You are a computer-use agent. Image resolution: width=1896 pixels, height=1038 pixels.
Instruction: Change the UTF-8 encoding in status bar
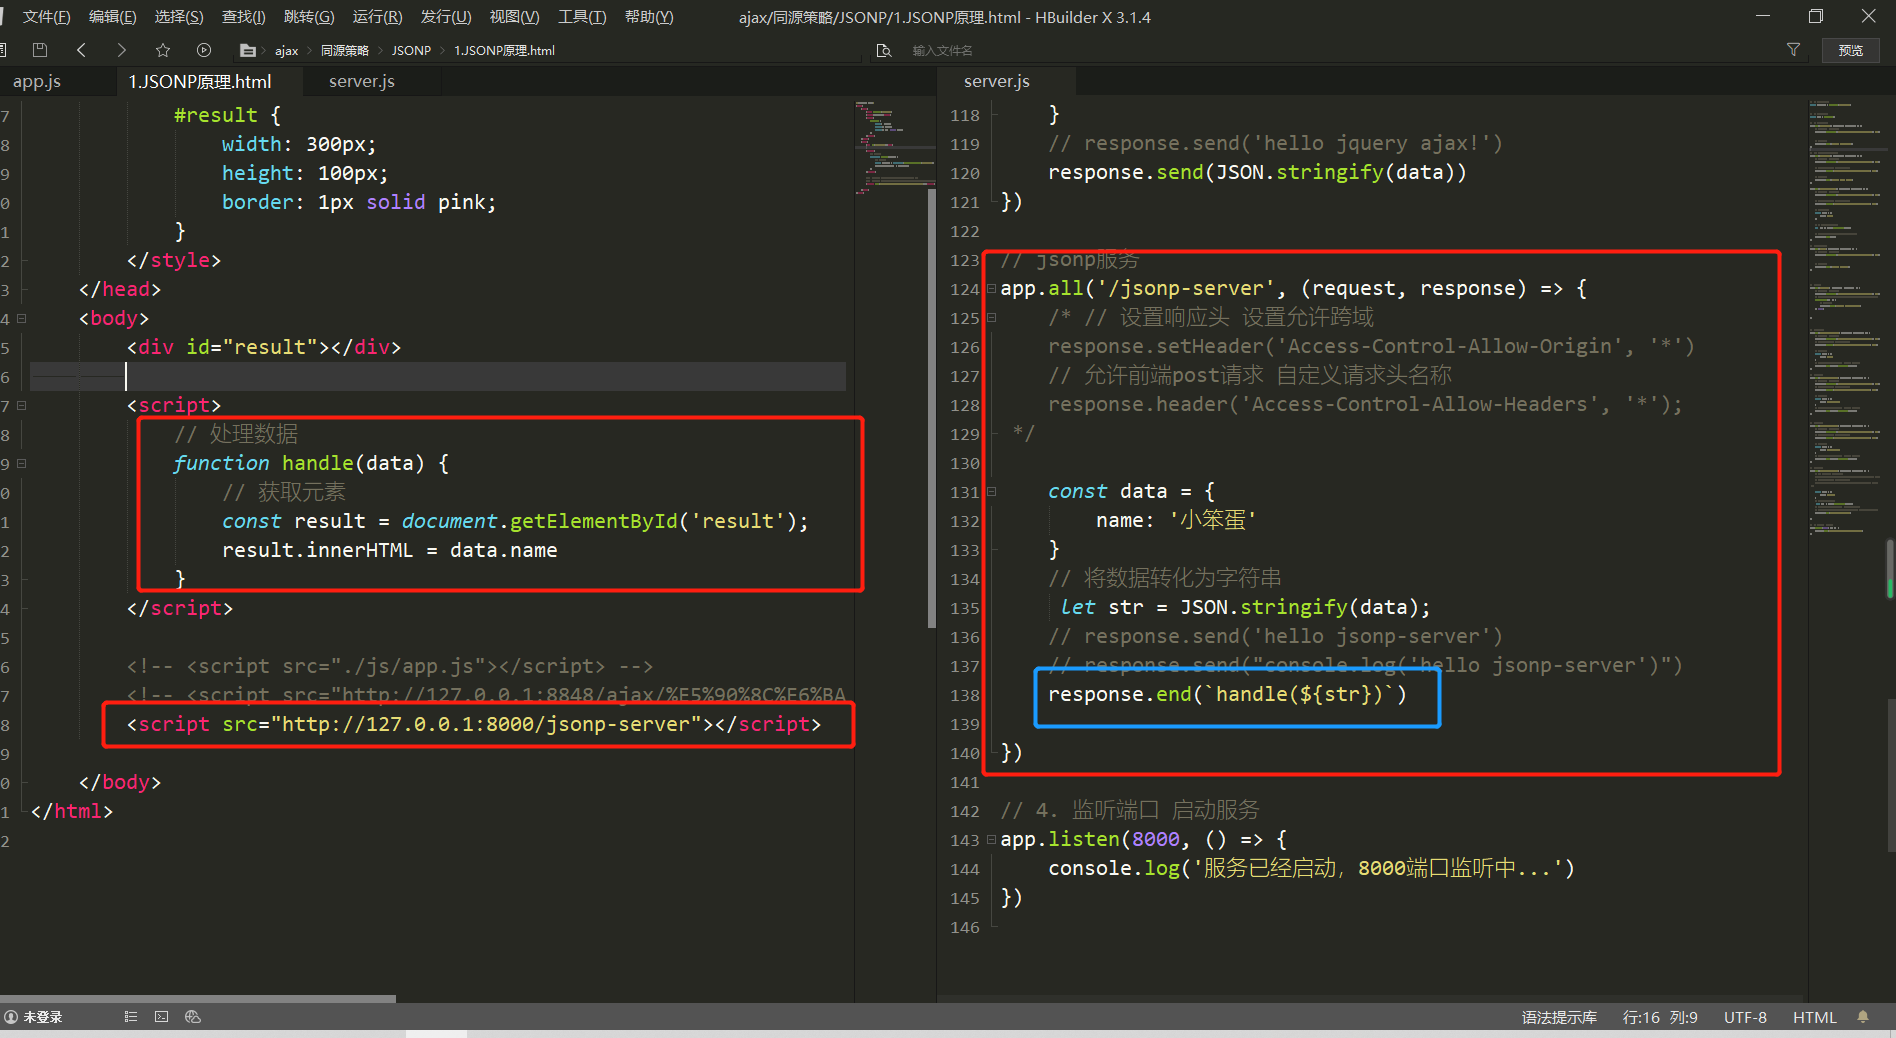[1745, 1017]
